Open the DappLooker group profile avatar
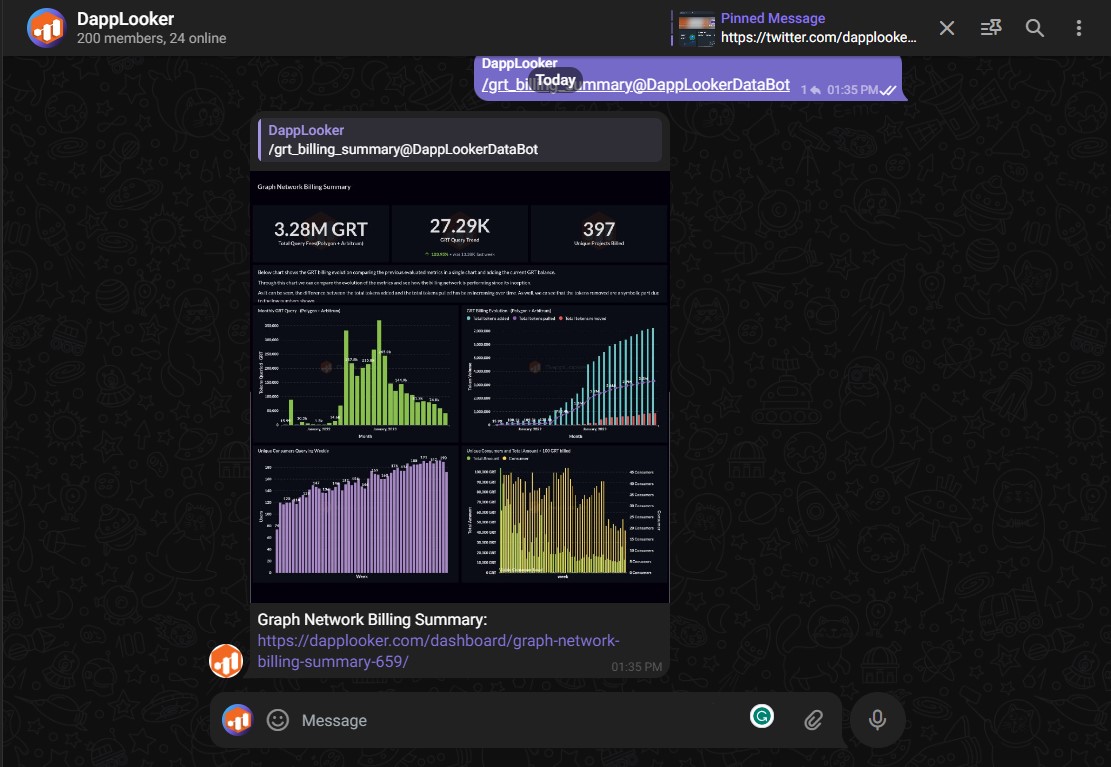The image size is (1111, 767). coord(47,28)
